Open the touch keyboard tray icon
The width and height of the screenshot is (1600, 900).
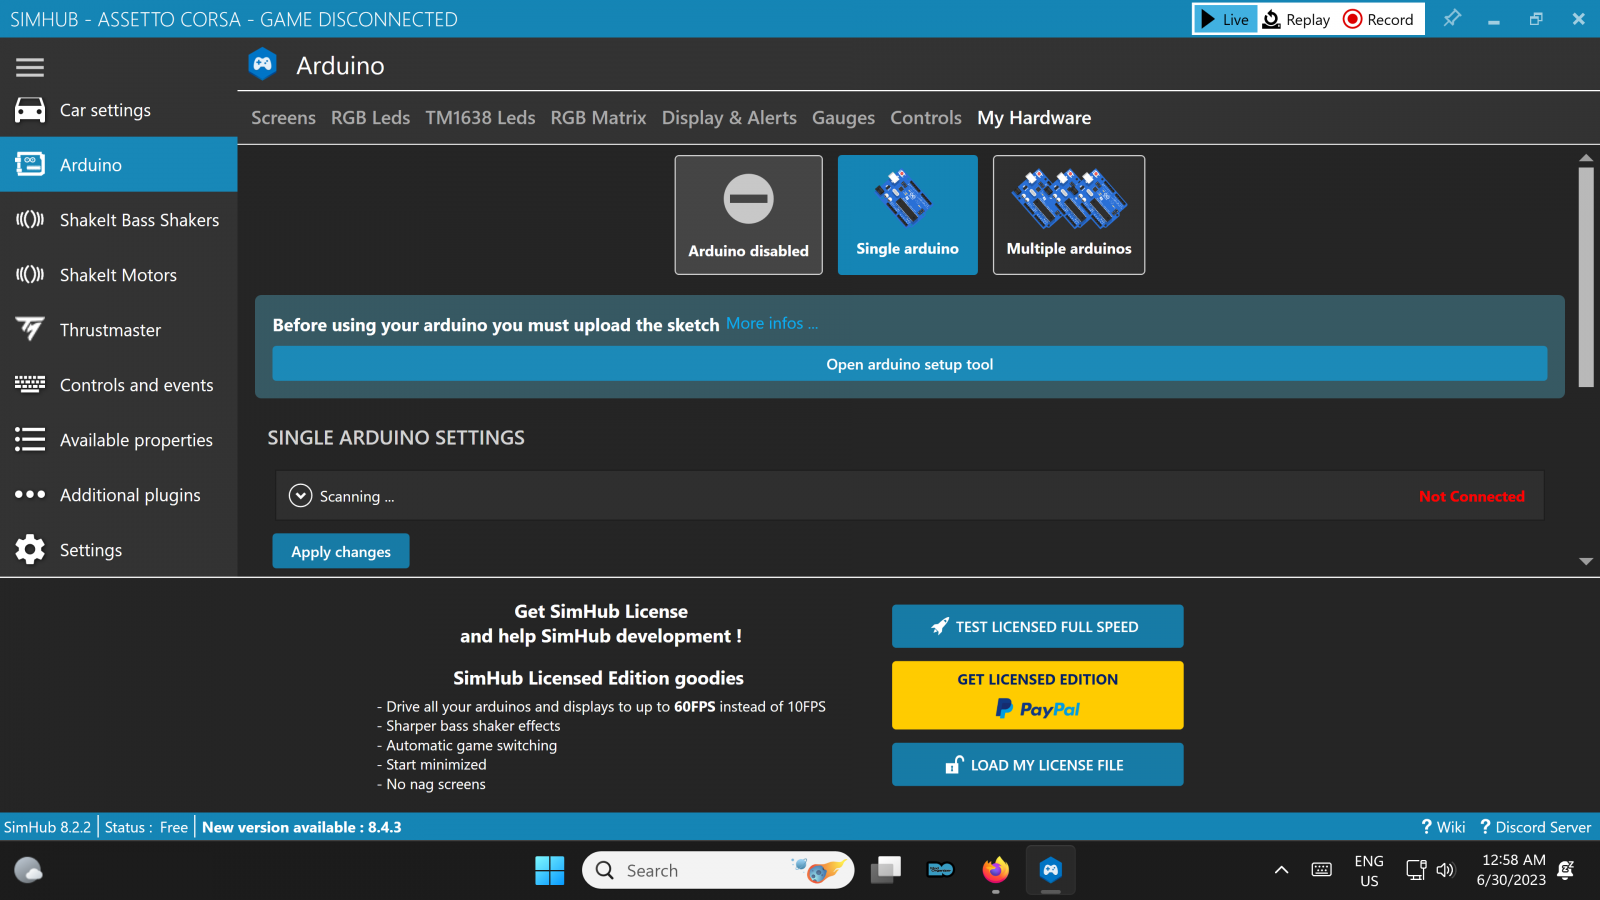tap(1321, 870)
